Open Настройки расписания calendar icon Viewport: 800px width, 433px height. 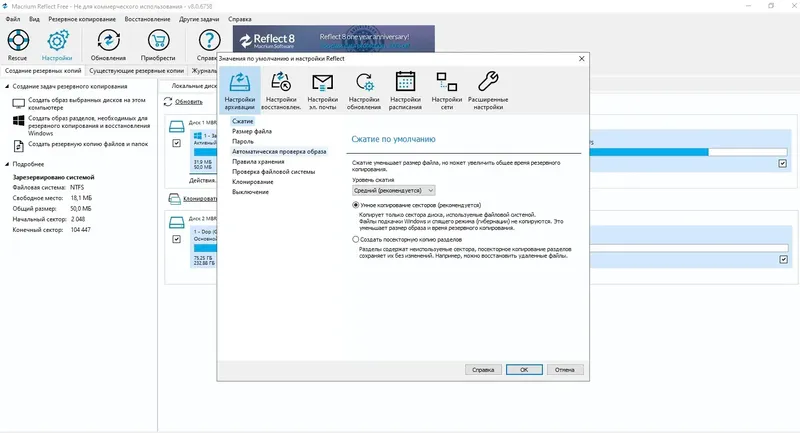coord(405,90)
